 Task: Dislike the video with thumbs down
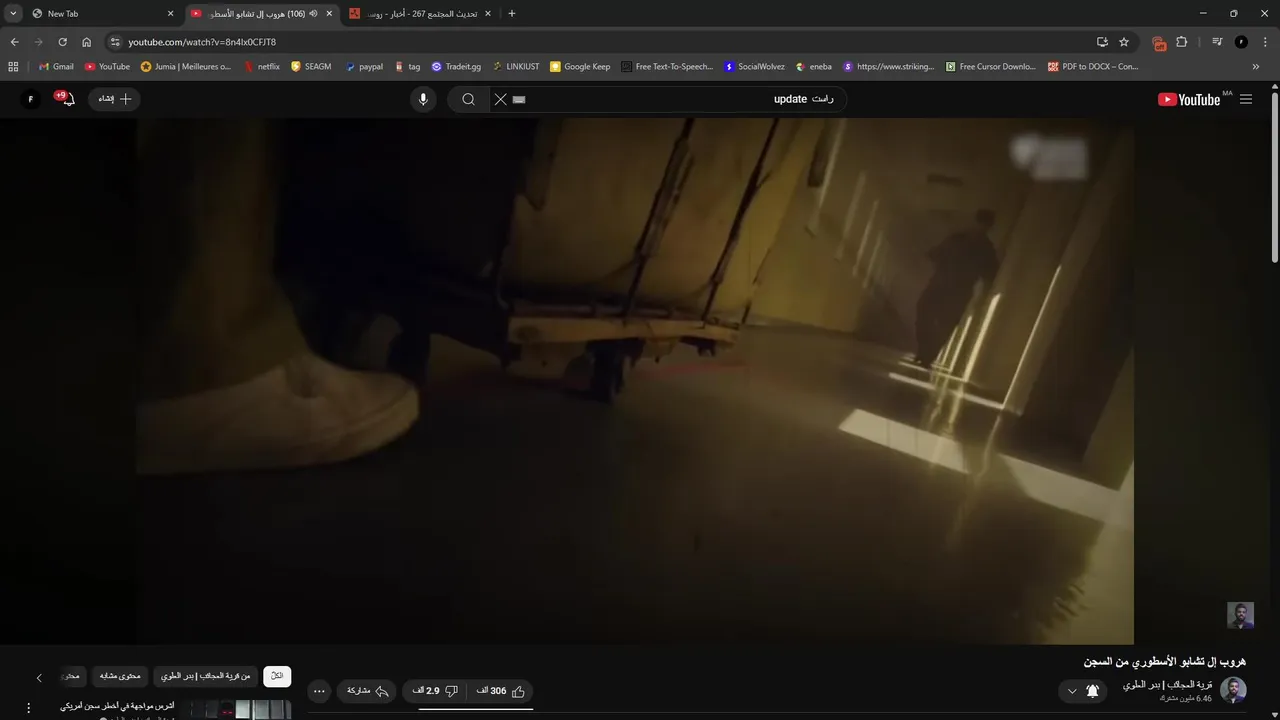(x=436, y=691)
